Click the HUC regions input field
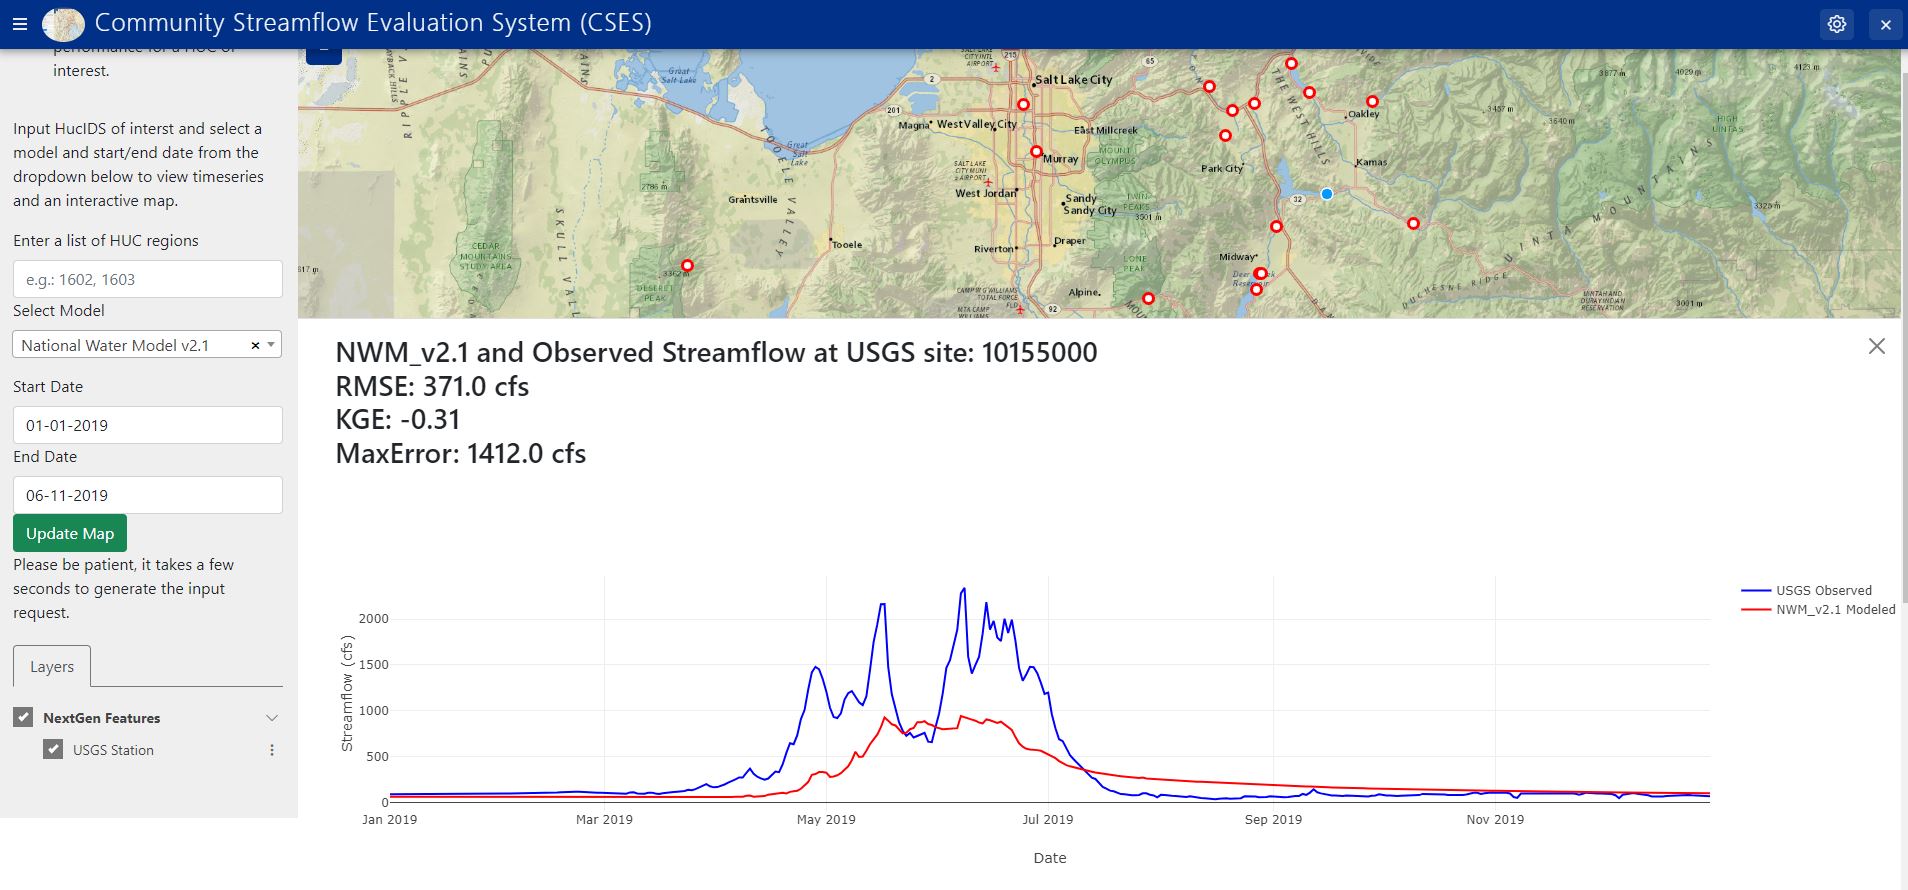 pos(148,279)
